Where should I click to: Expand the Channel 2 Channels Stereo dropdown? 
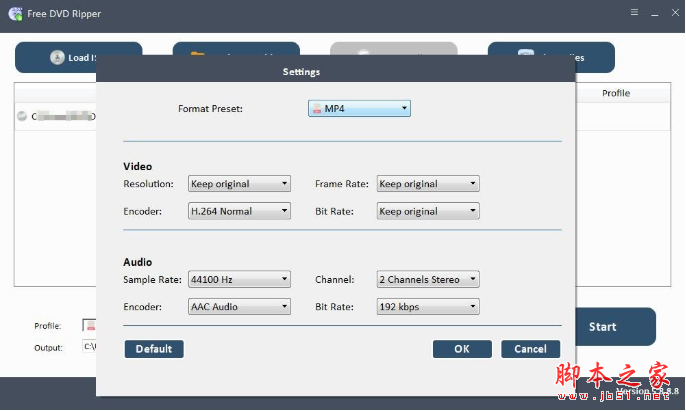click(x=428, y=279)
